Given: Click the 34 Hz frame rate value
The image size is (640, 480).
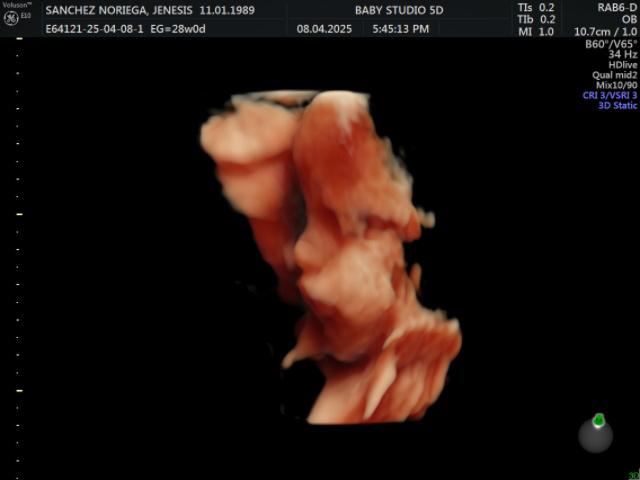Looking at the screenshot, I should [623, 54].
